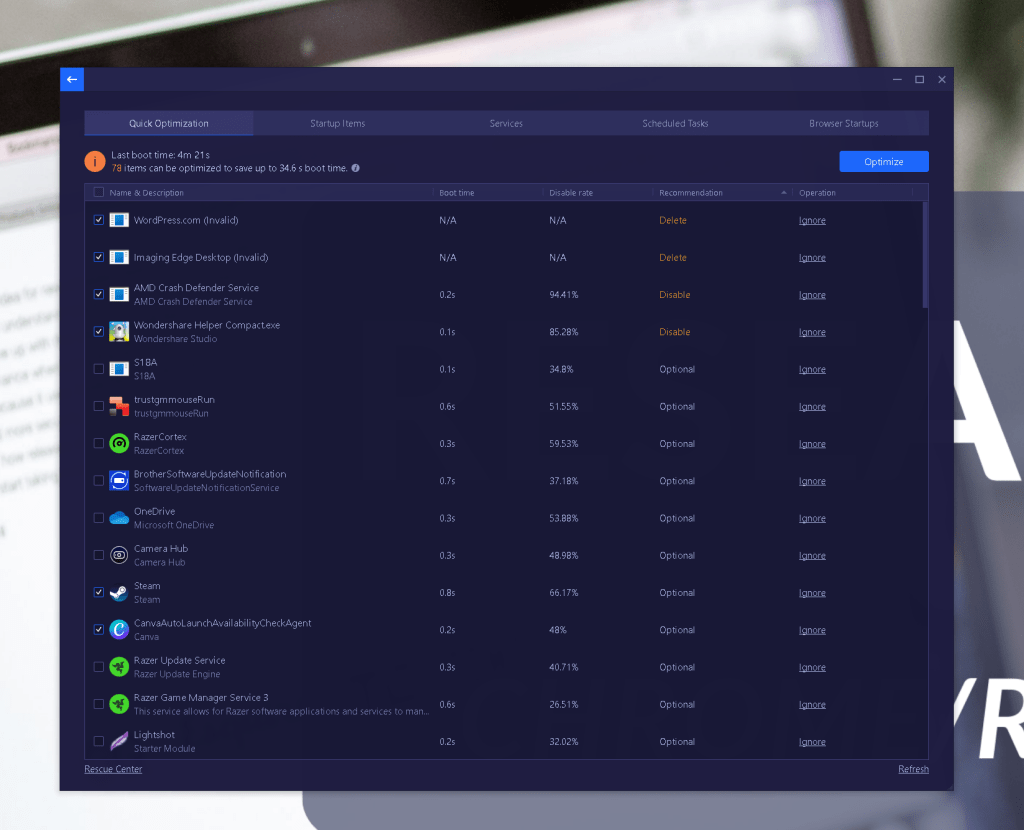The width and height of the screenshot is (1024, 830).
Task: Click the trustgmmouseRun icon
Action: click(119, 406)
